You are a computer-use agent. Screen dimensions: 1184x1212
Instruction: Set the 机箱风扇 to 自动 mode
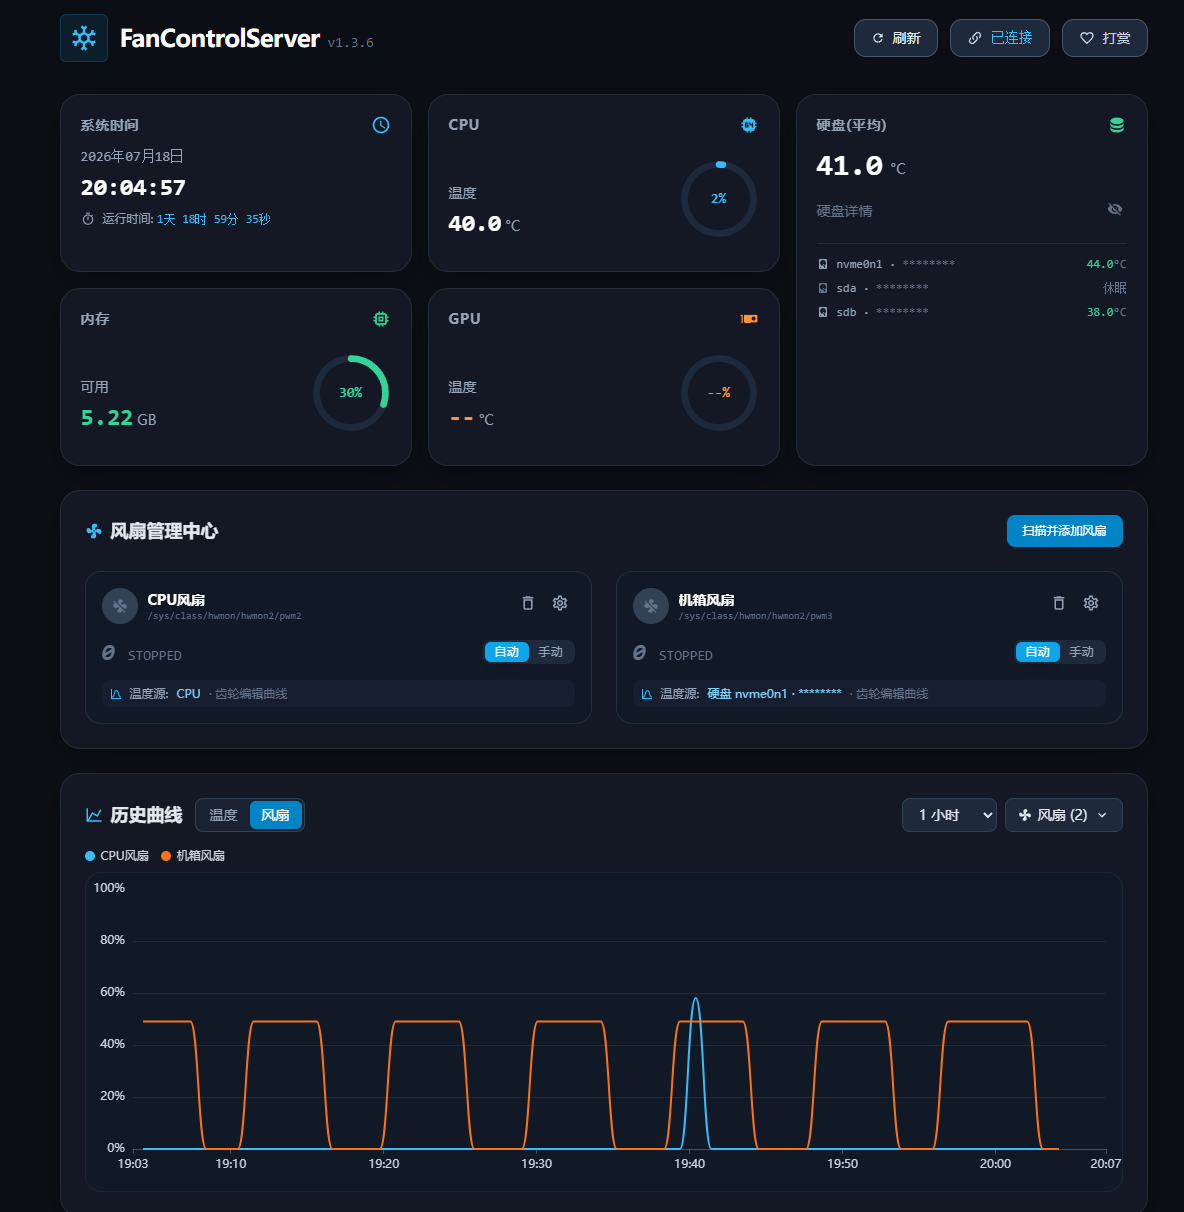1038,652
